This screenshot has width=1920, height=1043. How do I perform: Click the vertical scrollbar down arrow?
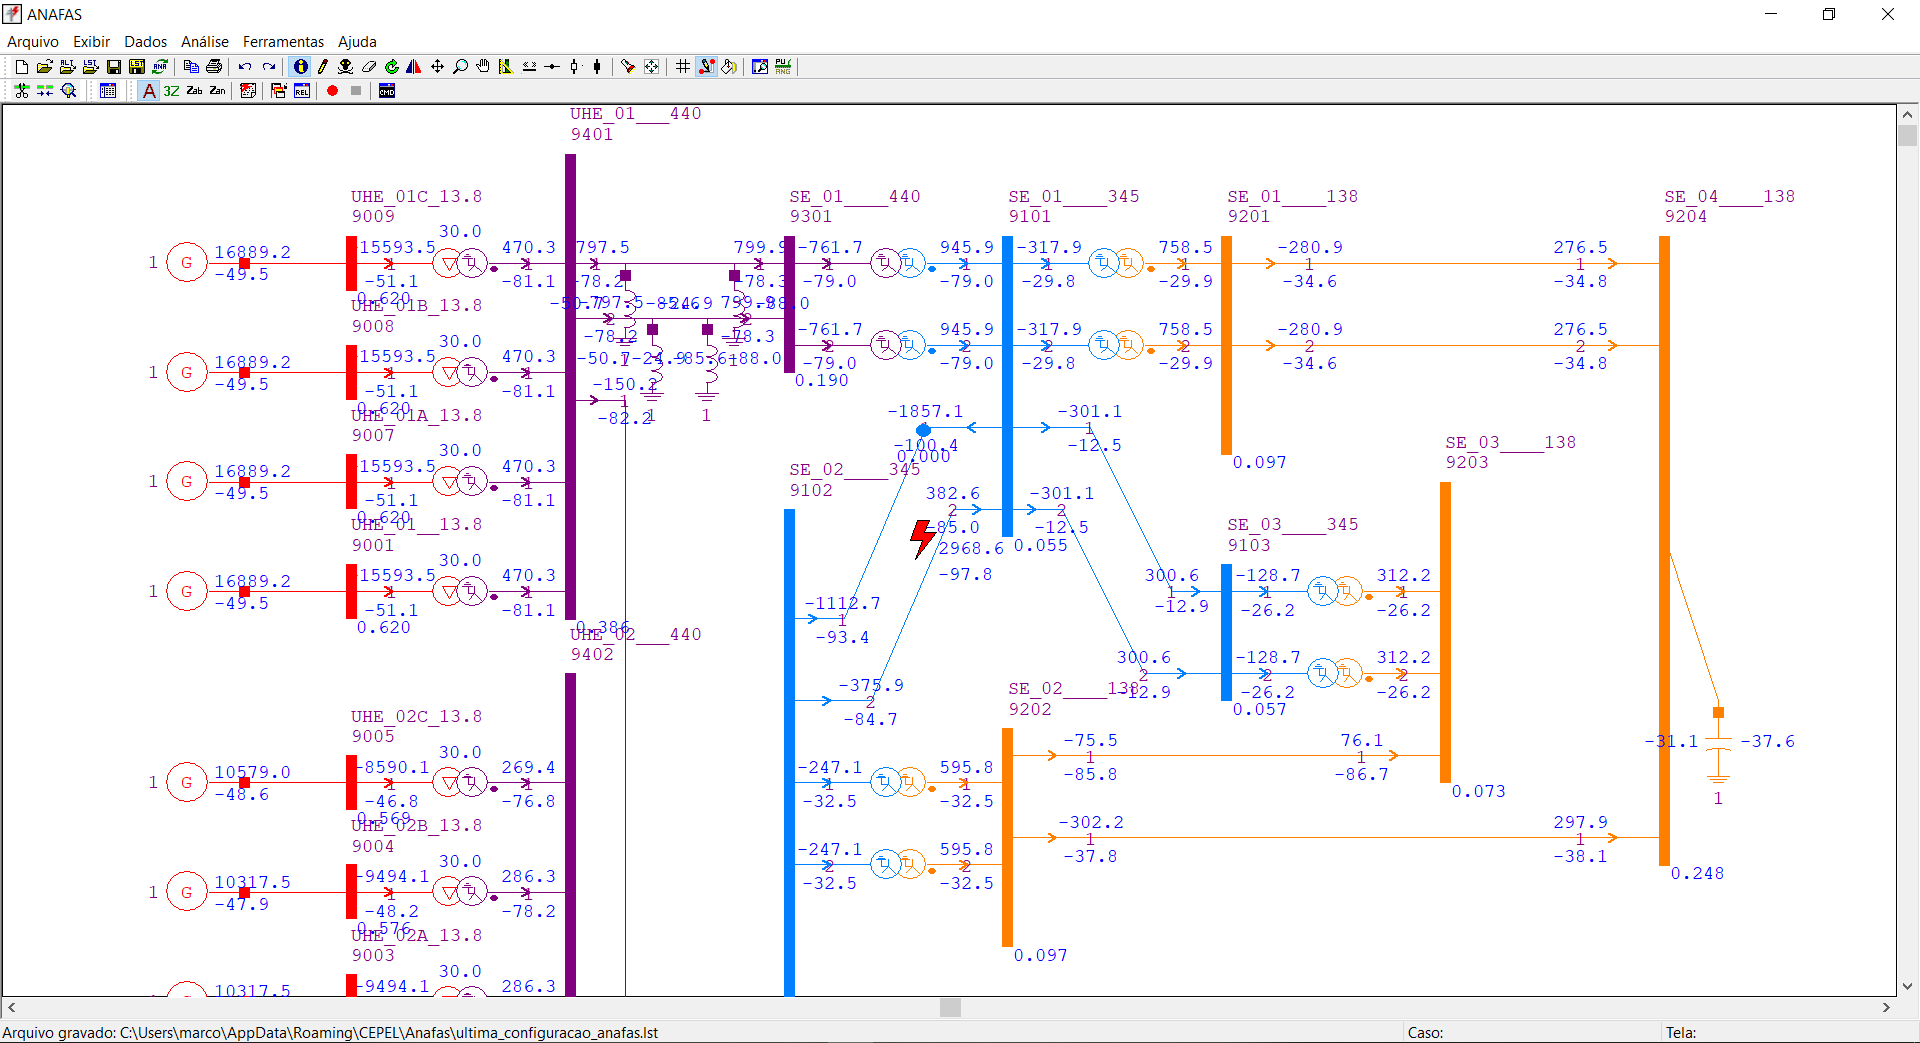point(1907,986)
